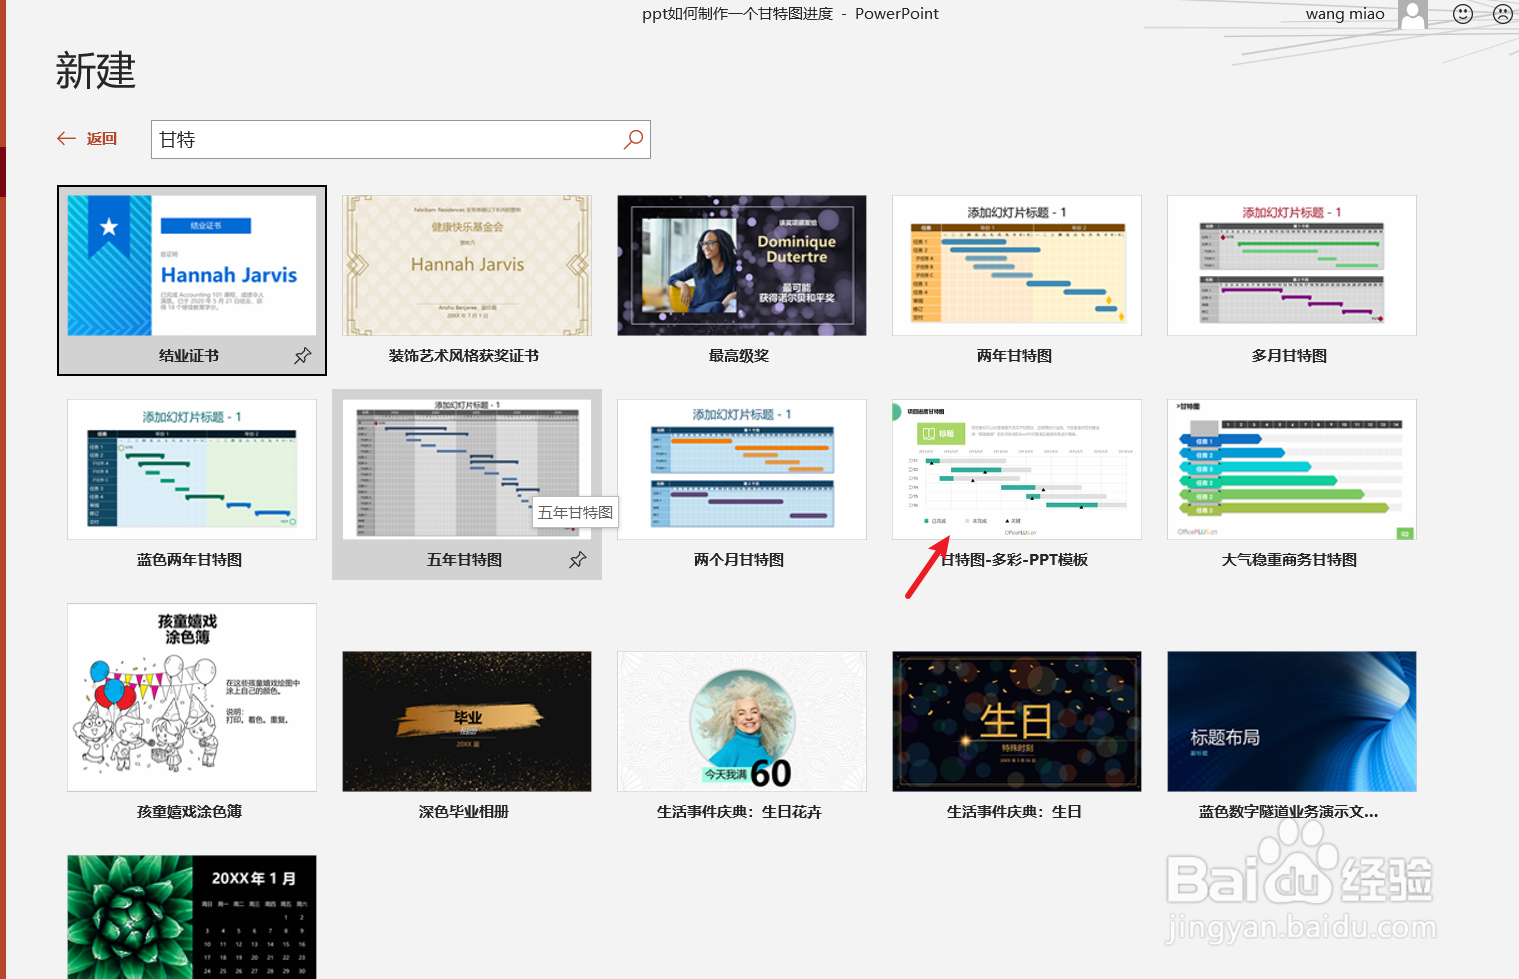Click the 两个月甘特图 label
The height and width of the screenshot is (979, 1519).
[x=739, y=560]
